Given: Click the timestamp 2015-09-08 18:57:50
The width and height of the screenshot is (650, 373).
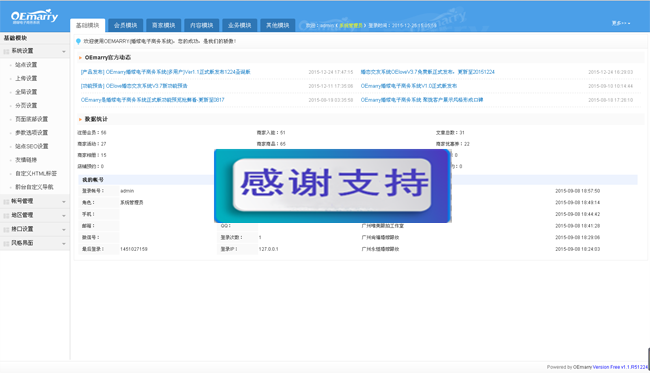Looking at the screenshot, I should [577, 191].
